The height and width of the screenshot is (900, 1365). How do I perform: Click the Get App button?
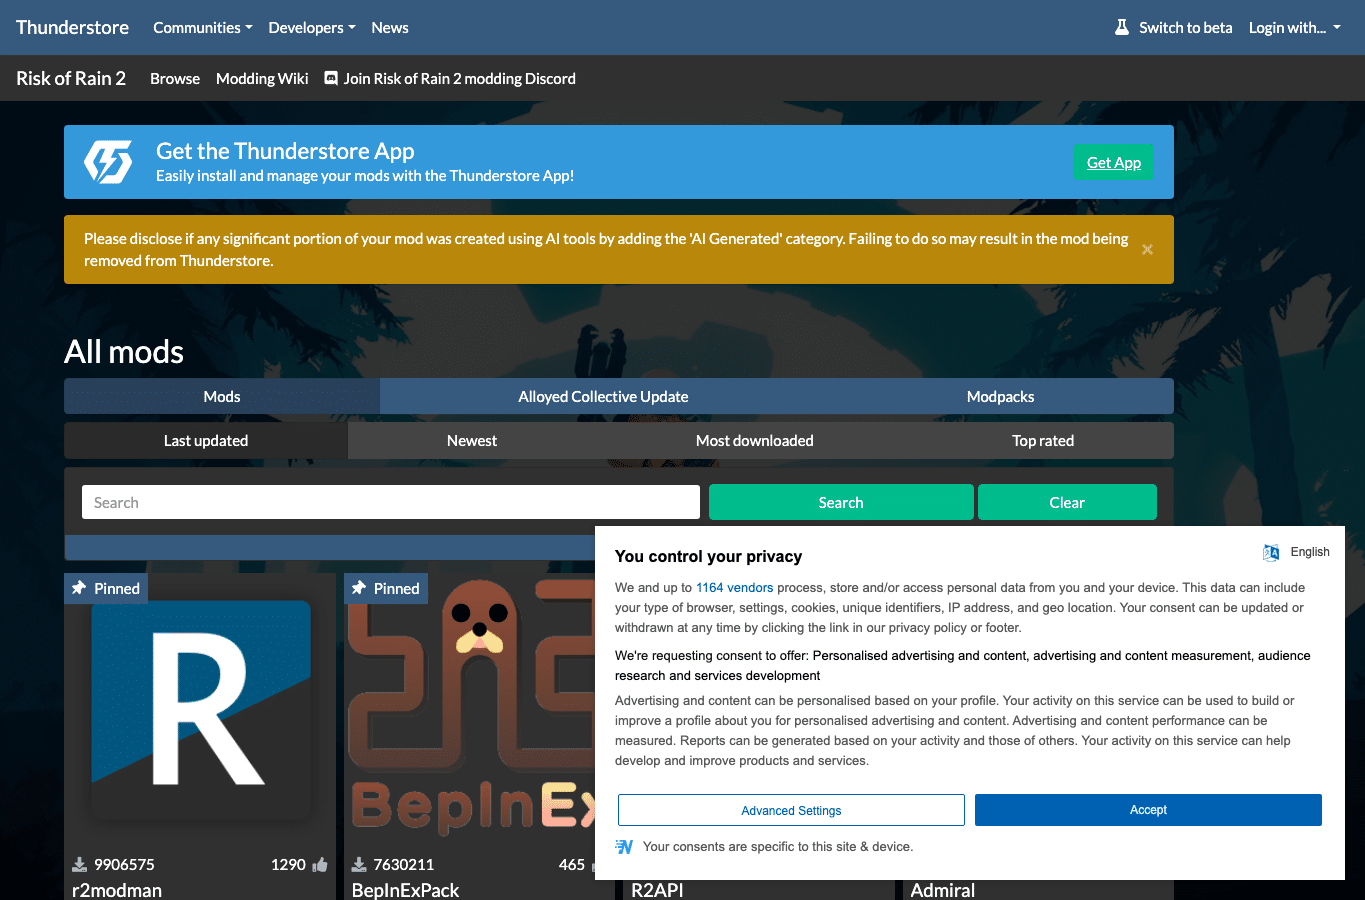(1114, 162)
